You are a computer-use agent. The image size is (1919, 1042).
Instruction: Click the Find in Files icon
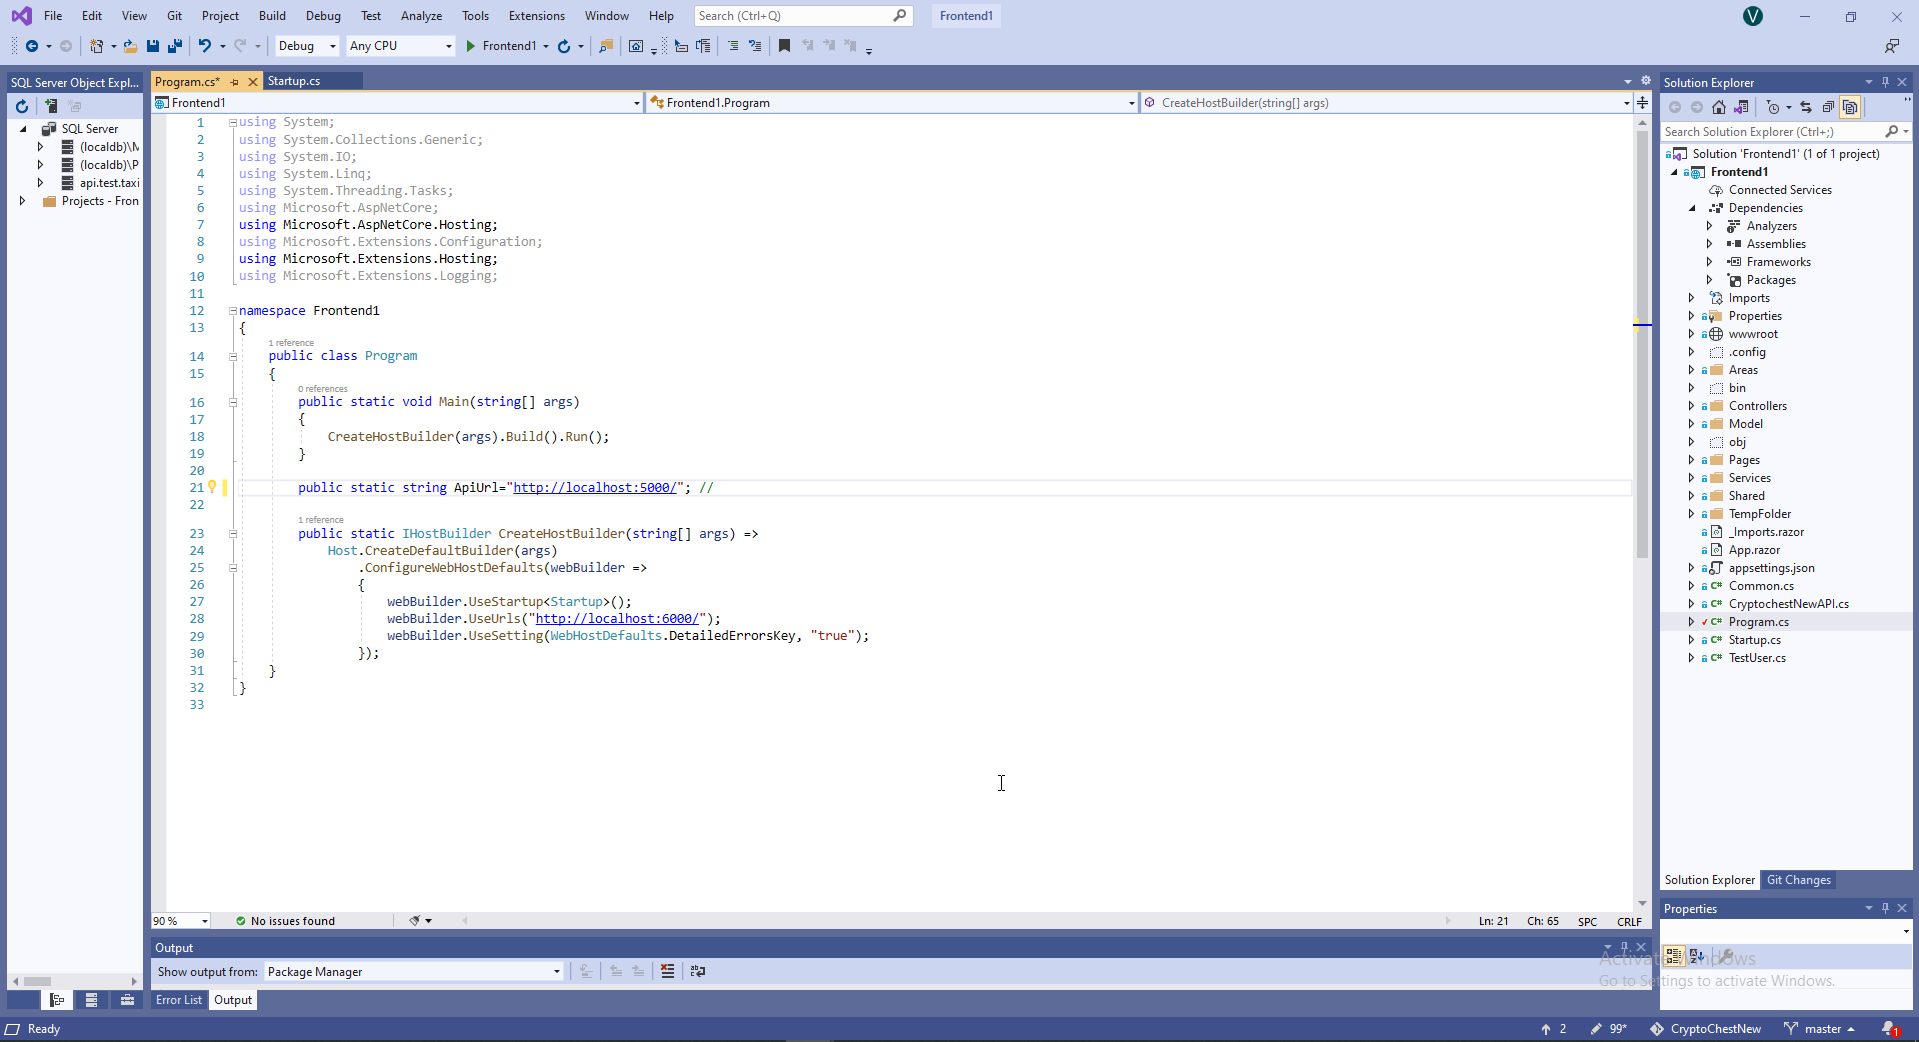pyautogui.click(x=605, y=46)
